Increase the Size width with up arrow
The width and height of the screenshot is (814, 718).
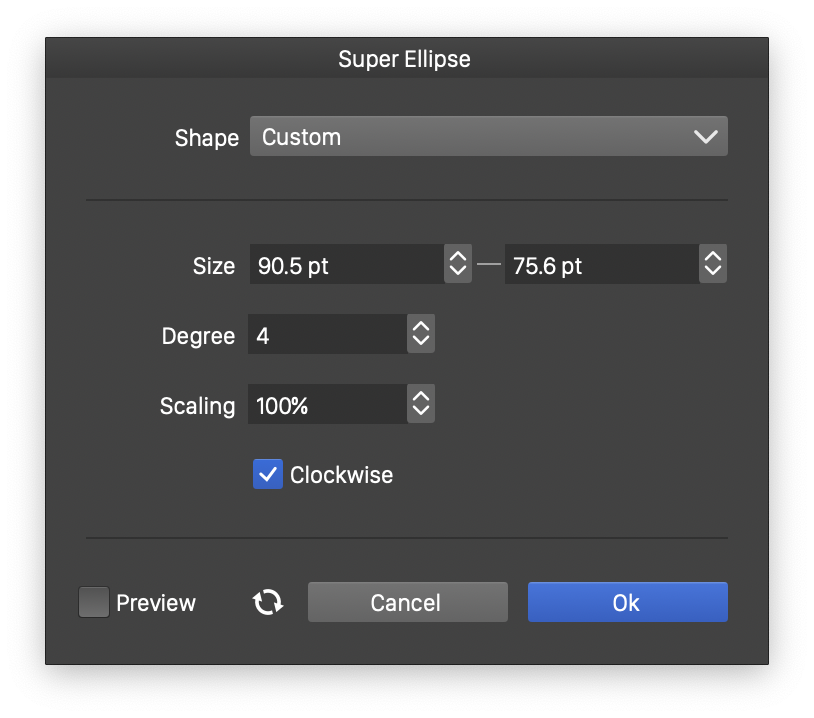pyautogui.click(x=458, y=258)
